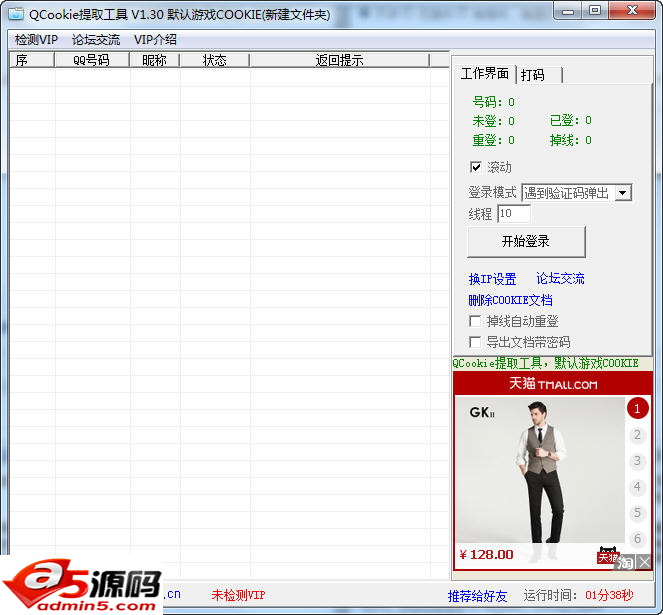Click the Taobao icon on the ad
This screenshot has height=615, width=663.
[x=626, y=562]
